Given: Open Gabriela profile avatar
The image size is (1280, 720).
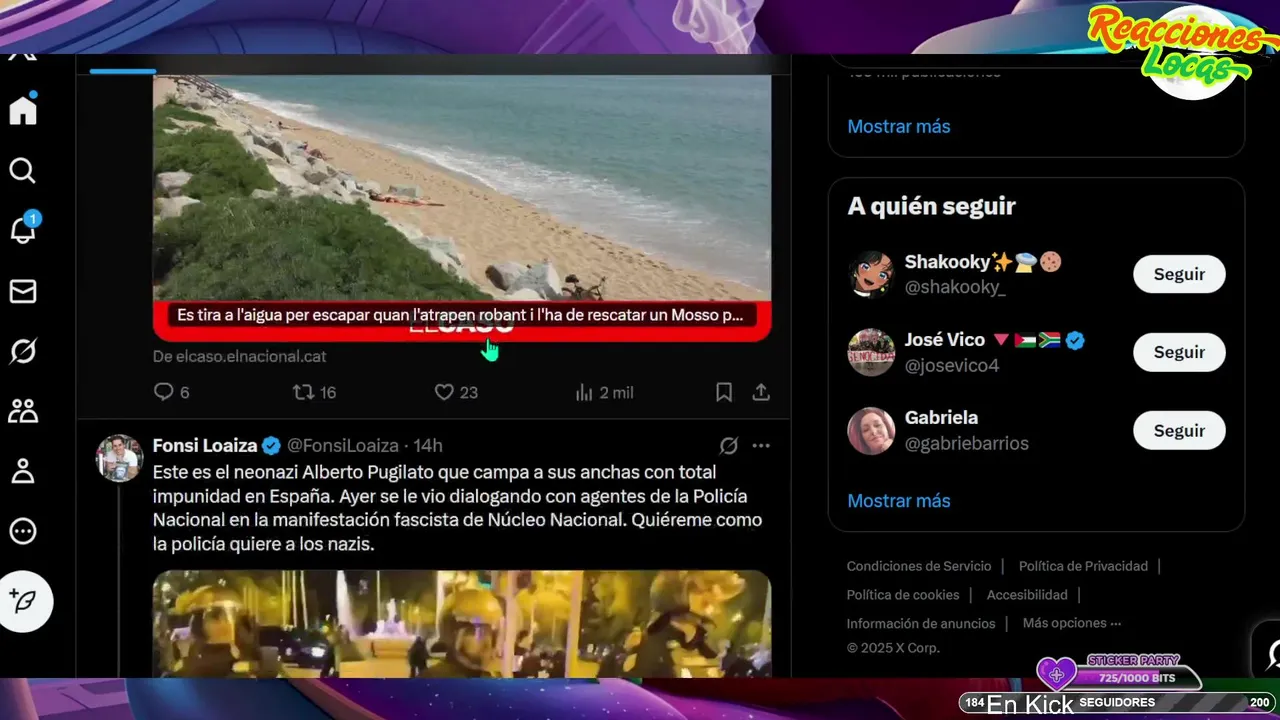Looking at the screenshot, I should tap(871, 430).
